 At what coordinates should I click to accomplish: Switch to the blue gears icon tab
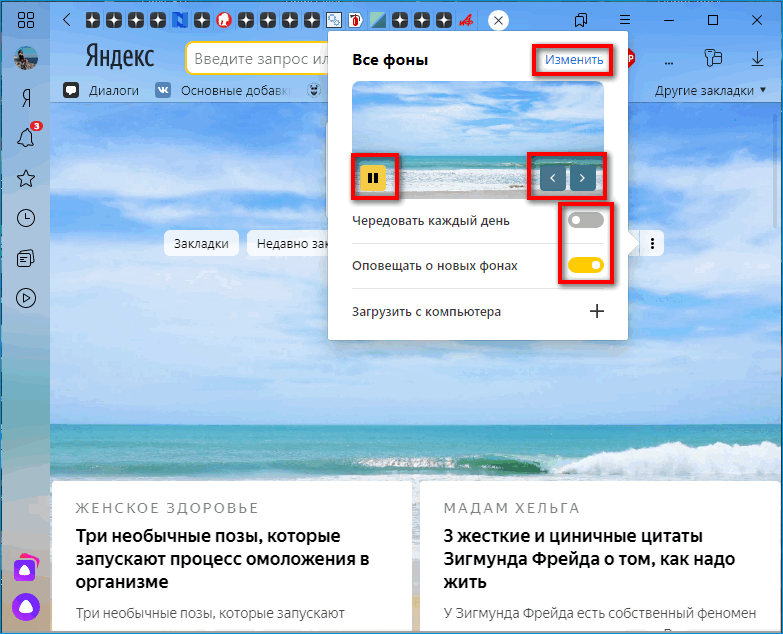pos(334,20)
